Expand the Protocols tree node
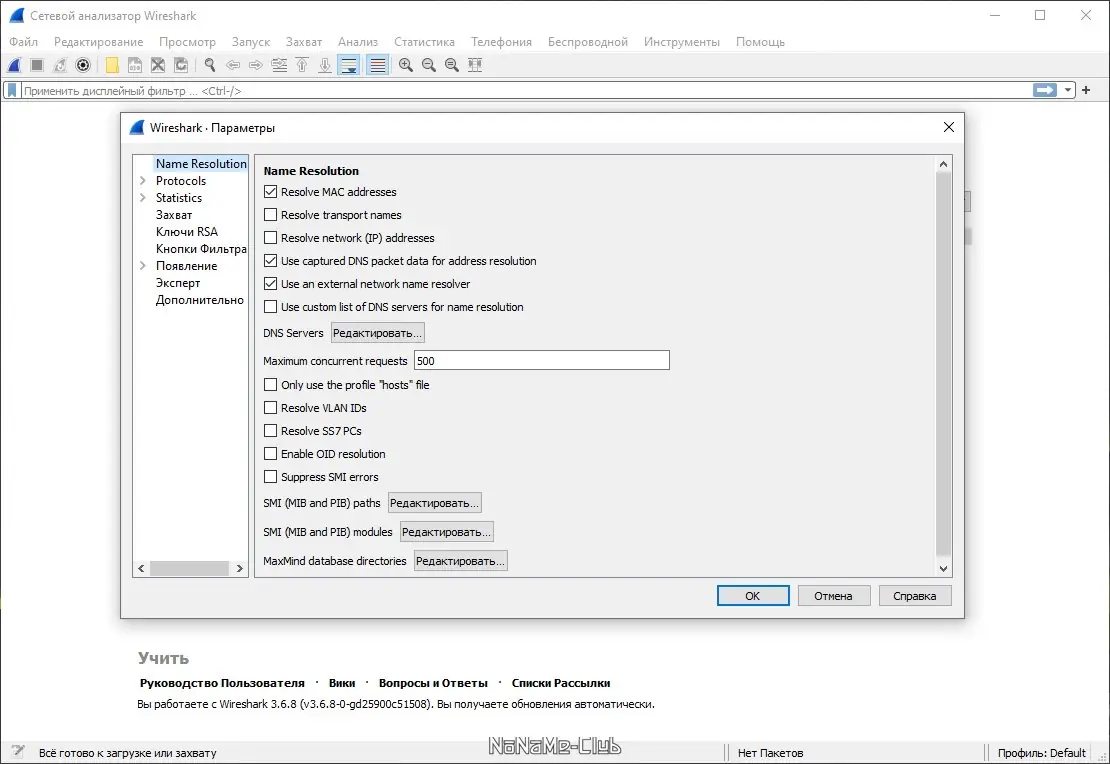 pyautogui.click(x=143, y=181)
